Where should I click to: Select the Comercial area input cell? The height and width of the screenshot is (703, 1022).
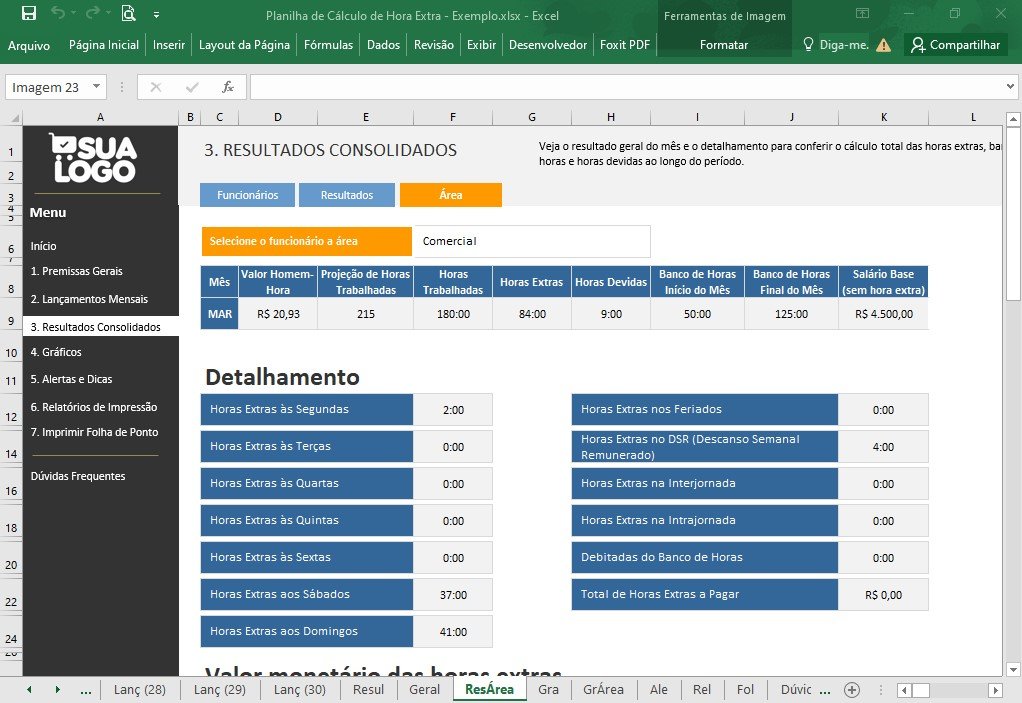(x=532, y=241)
